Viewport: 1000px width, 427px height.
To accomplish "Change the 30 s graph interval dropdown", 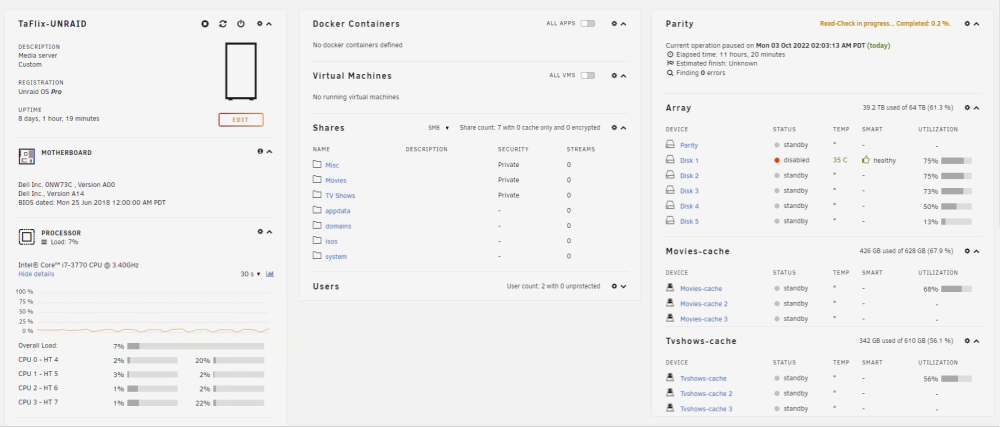I will point(251,274).
